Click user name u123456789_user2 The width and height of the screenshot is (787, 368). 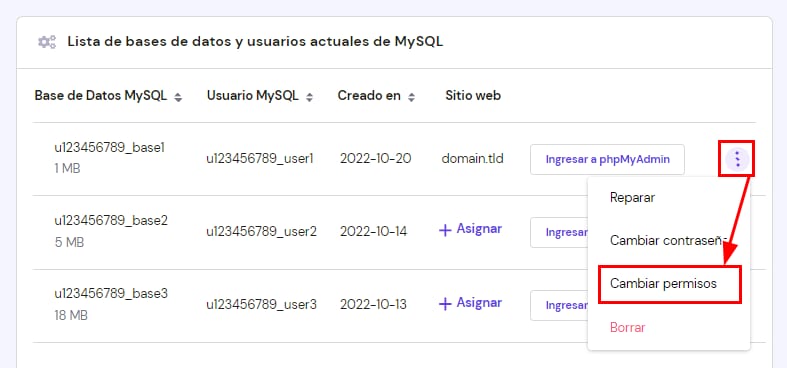click(x=261, y=231)
